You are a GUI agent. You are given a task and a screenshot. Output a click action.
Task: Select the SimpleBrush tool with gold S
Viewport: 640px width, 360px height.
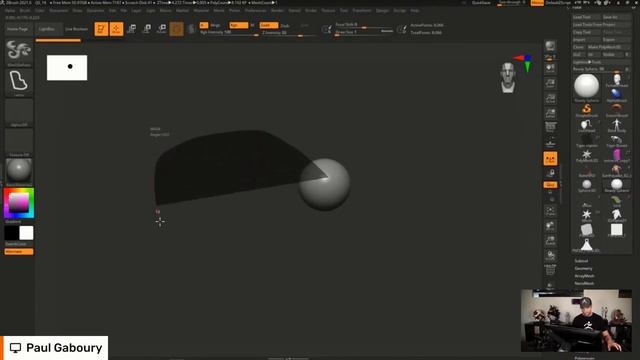click(587, 109)
